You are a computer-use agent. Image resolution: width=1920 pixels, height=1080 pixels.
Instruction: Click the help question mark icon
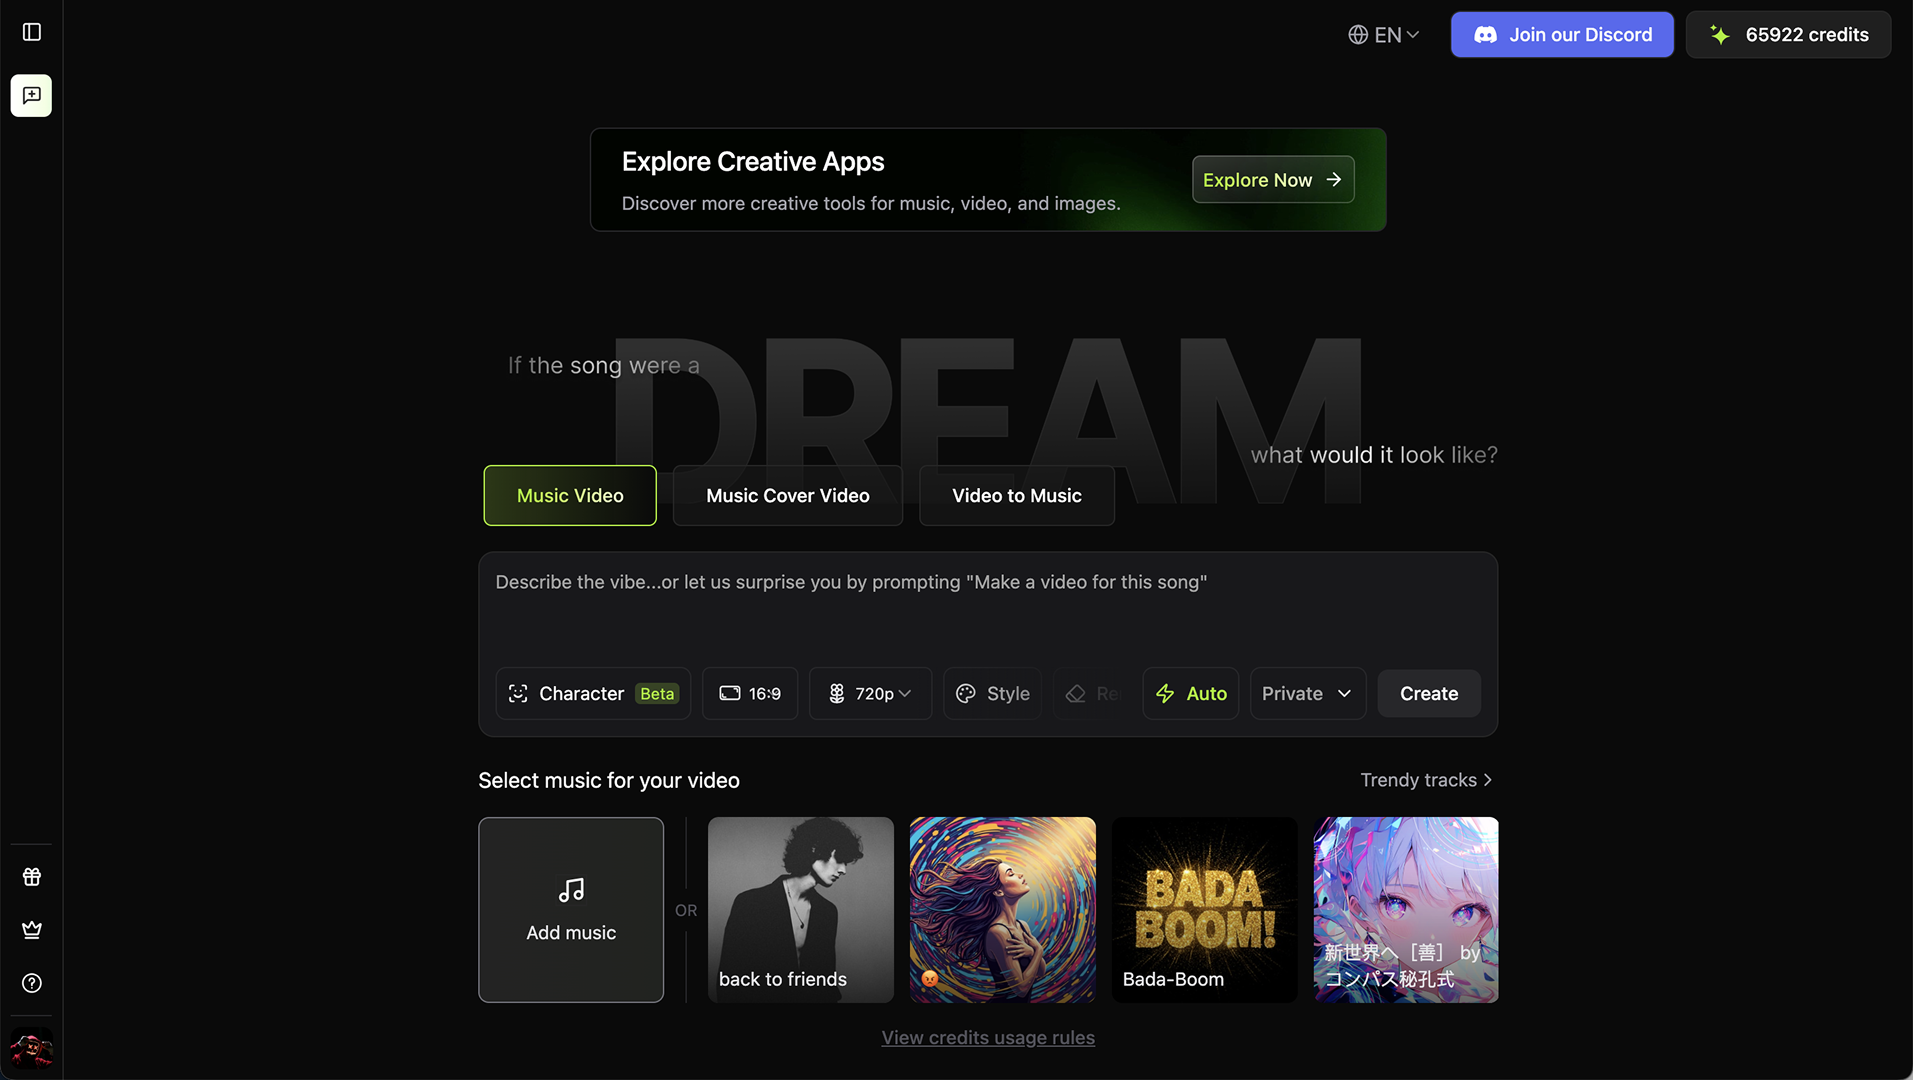[x=31, y=983]
